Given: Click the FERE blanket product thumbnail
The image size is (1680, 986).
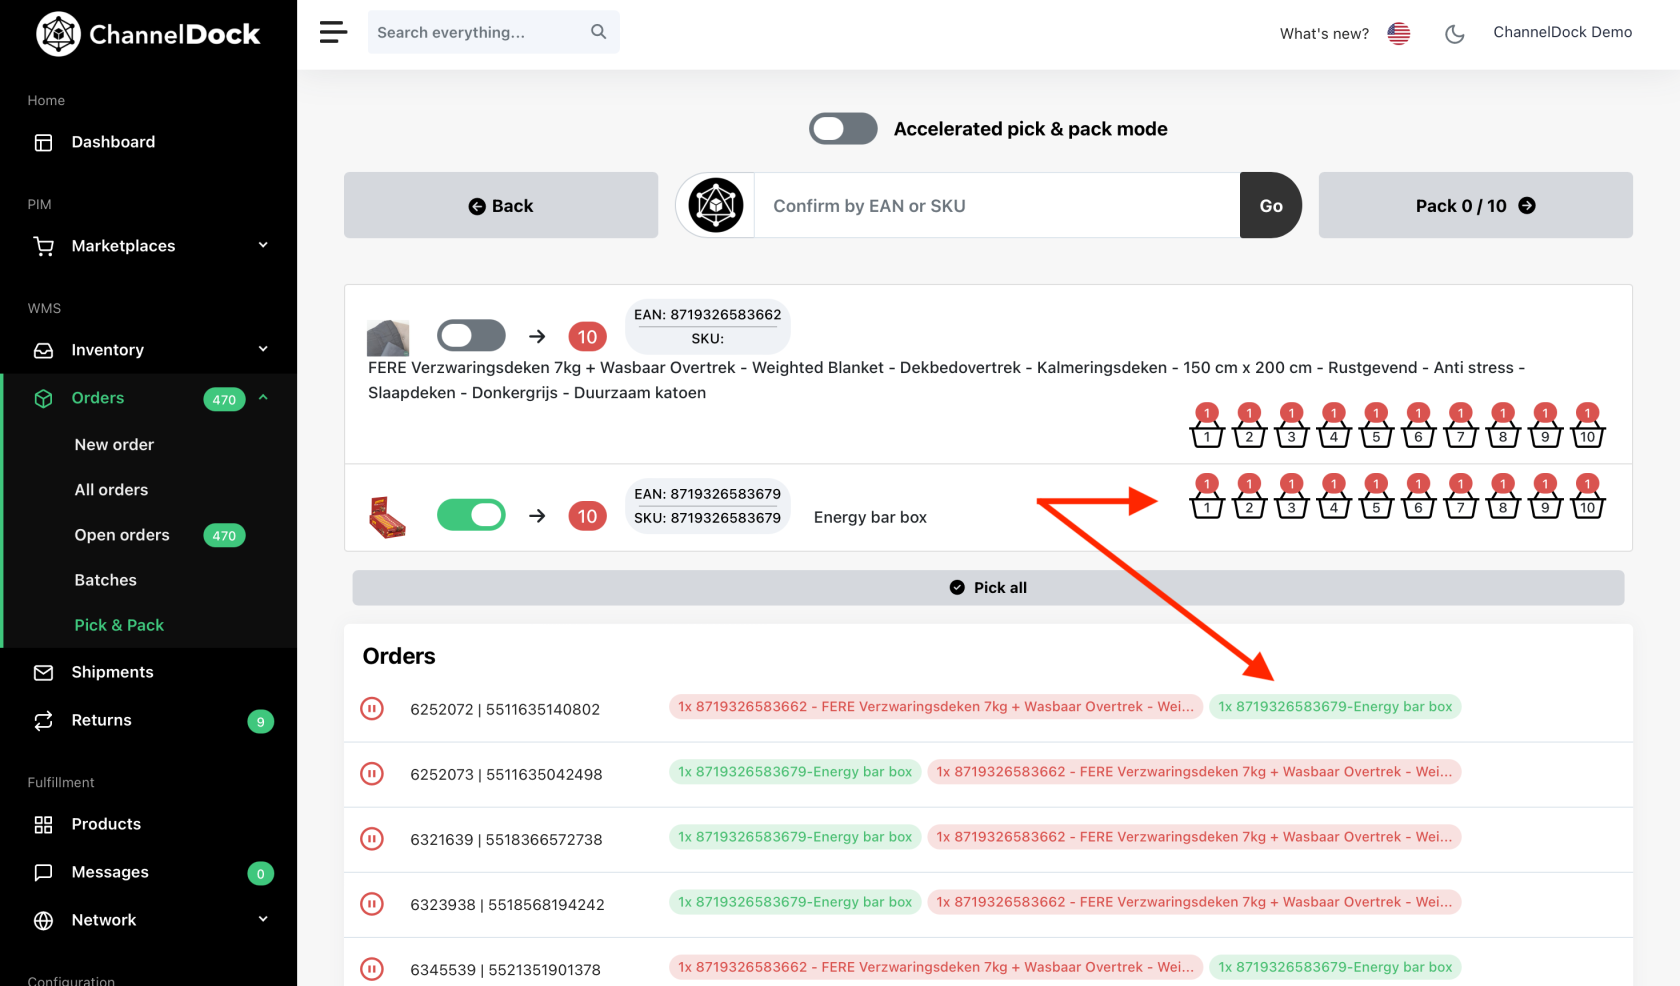Looking at the screenshot, I should coord(388,338).
